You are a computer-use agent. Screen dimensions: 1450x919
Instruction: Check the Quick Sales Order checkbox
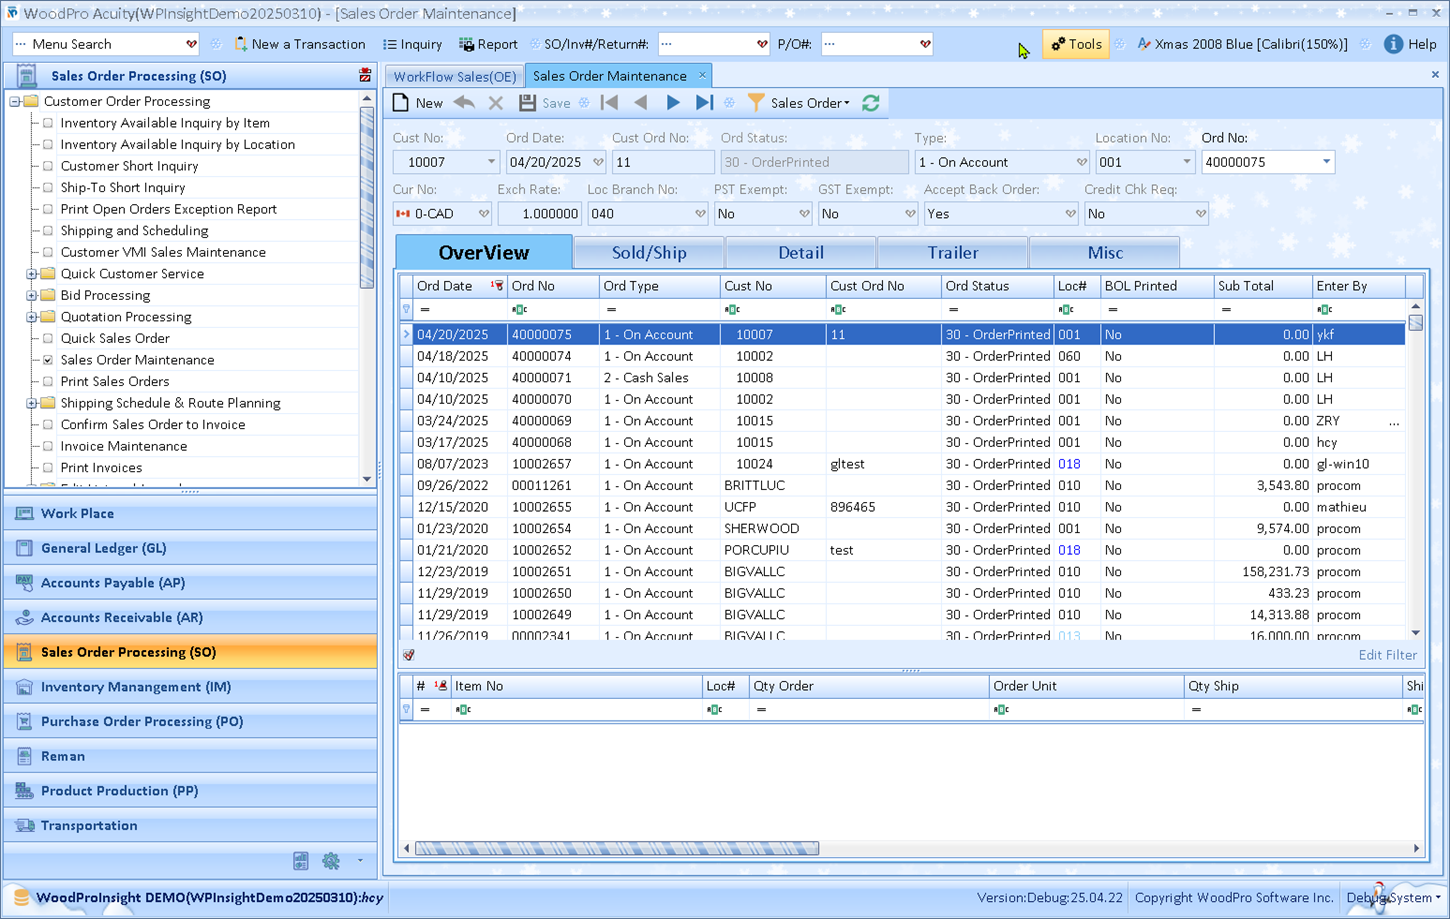pyautogui.click(x=48, y=338)
